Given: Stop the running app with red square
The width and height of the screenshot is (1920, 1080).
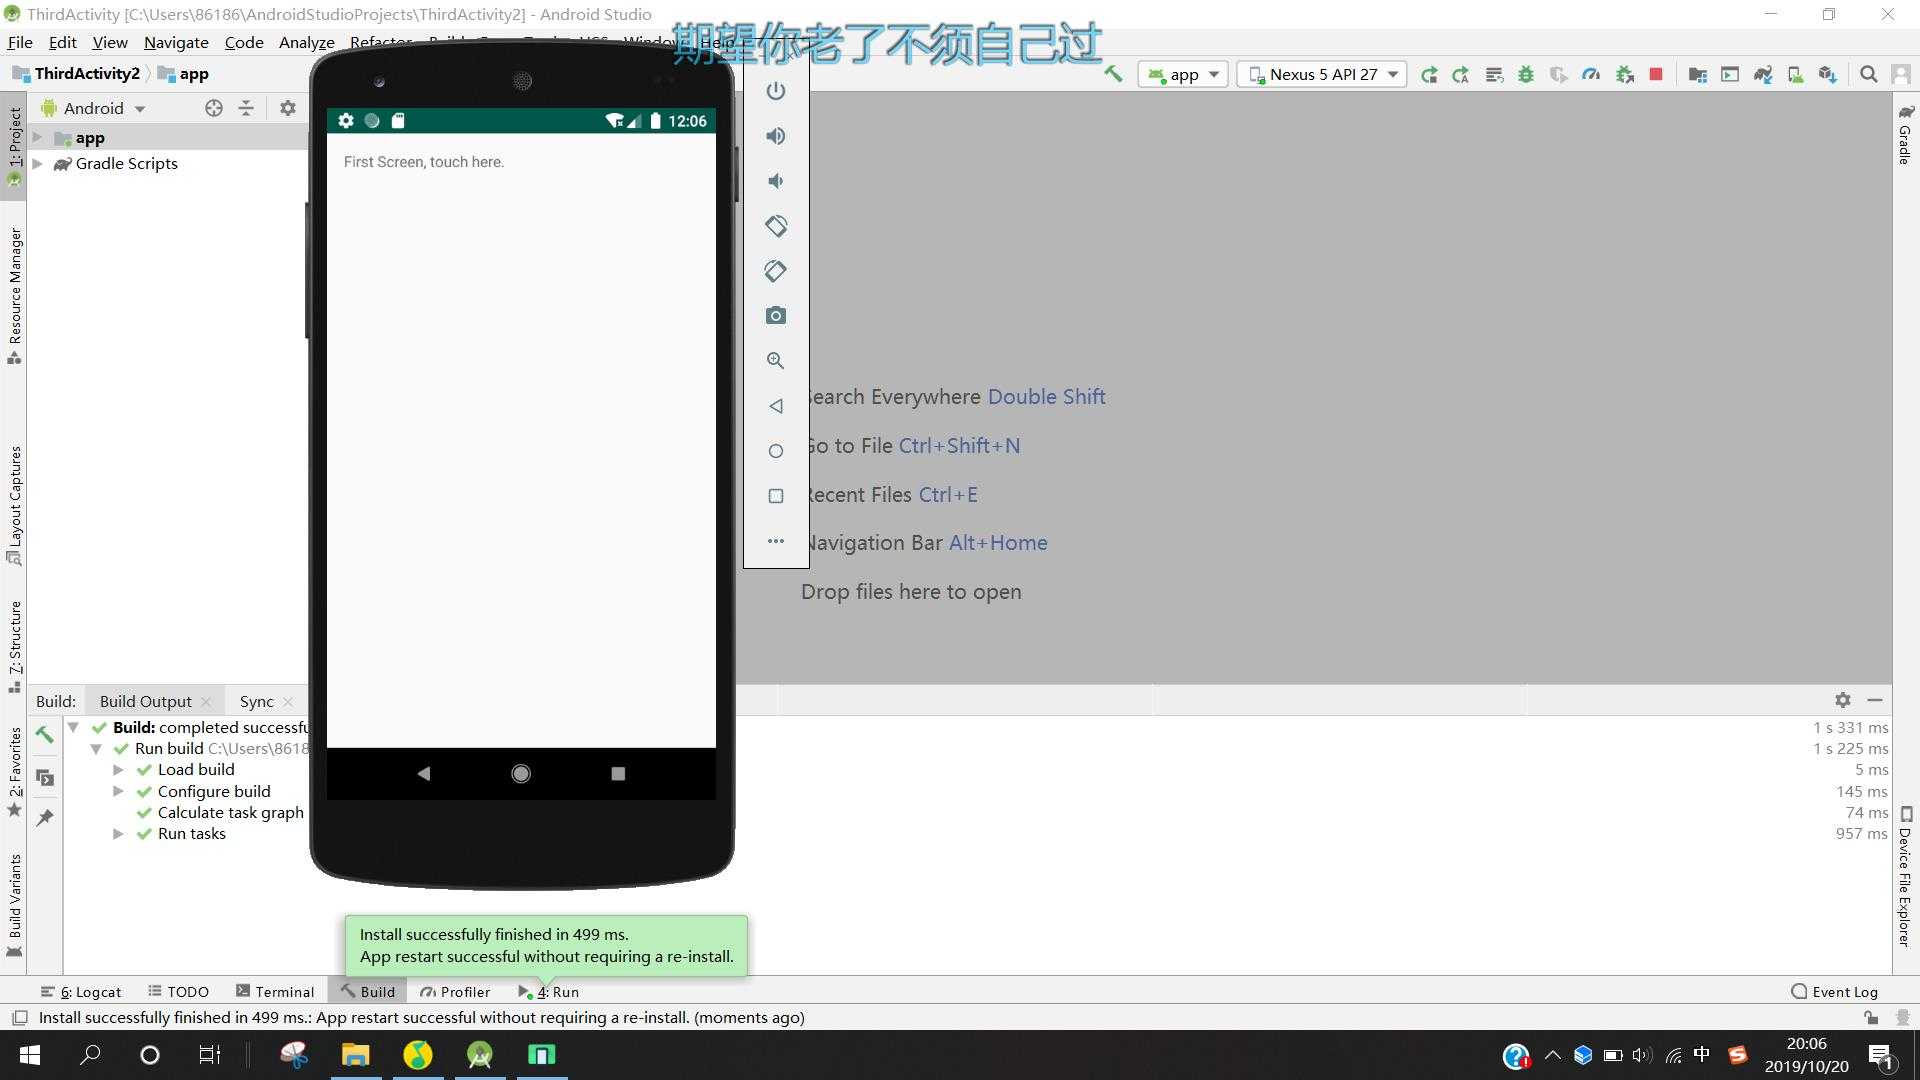Looking at the screenshot, I should coord(1656,74).
